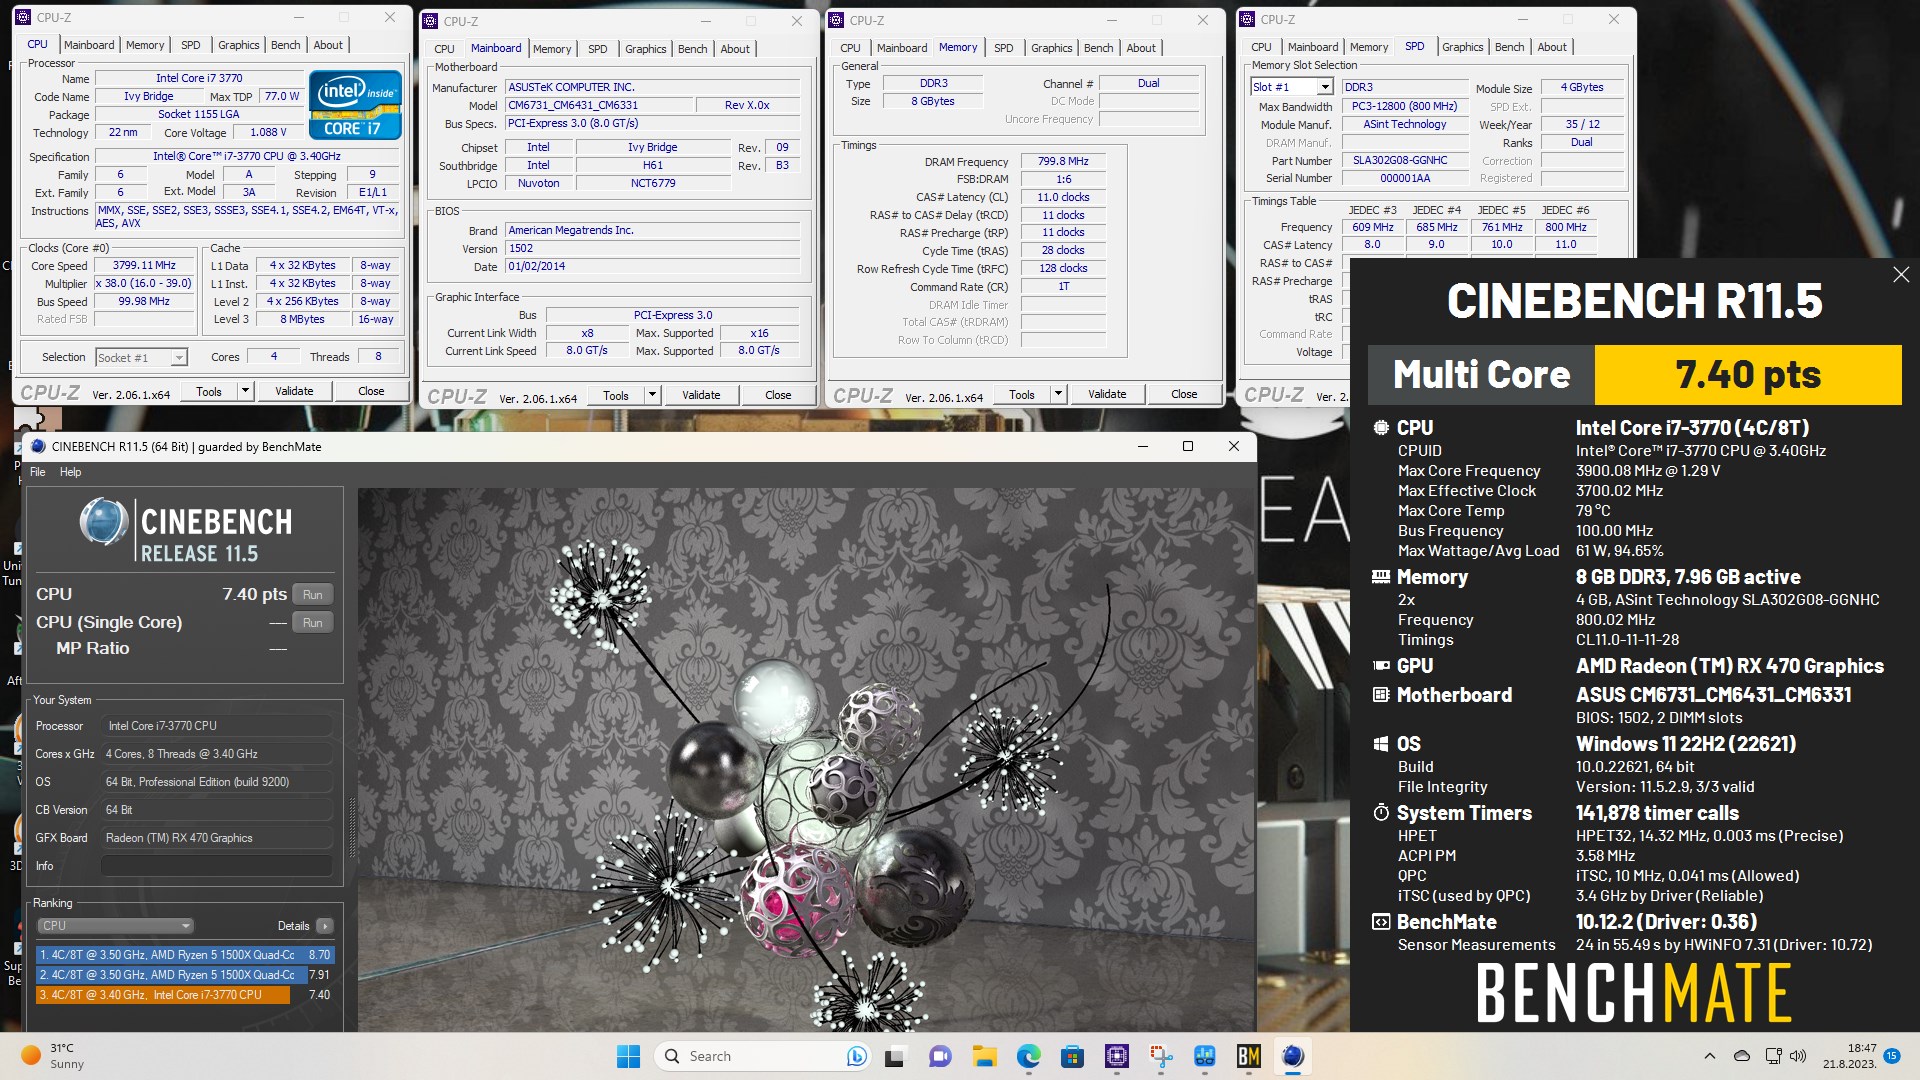Open notification center badge
The height and width of the screenshot is (1080, 1920).
pyautogui.click(x=1892, y=1056)
